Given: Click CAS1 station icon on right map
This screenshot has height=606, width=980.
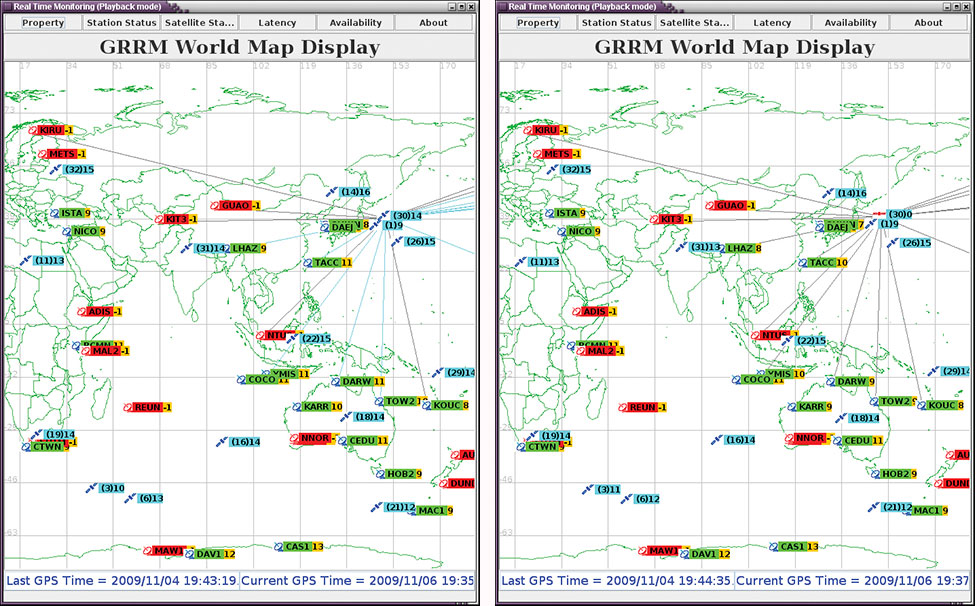Looking at the screenshot, I should pyautogui.click(x=774, y=547).
